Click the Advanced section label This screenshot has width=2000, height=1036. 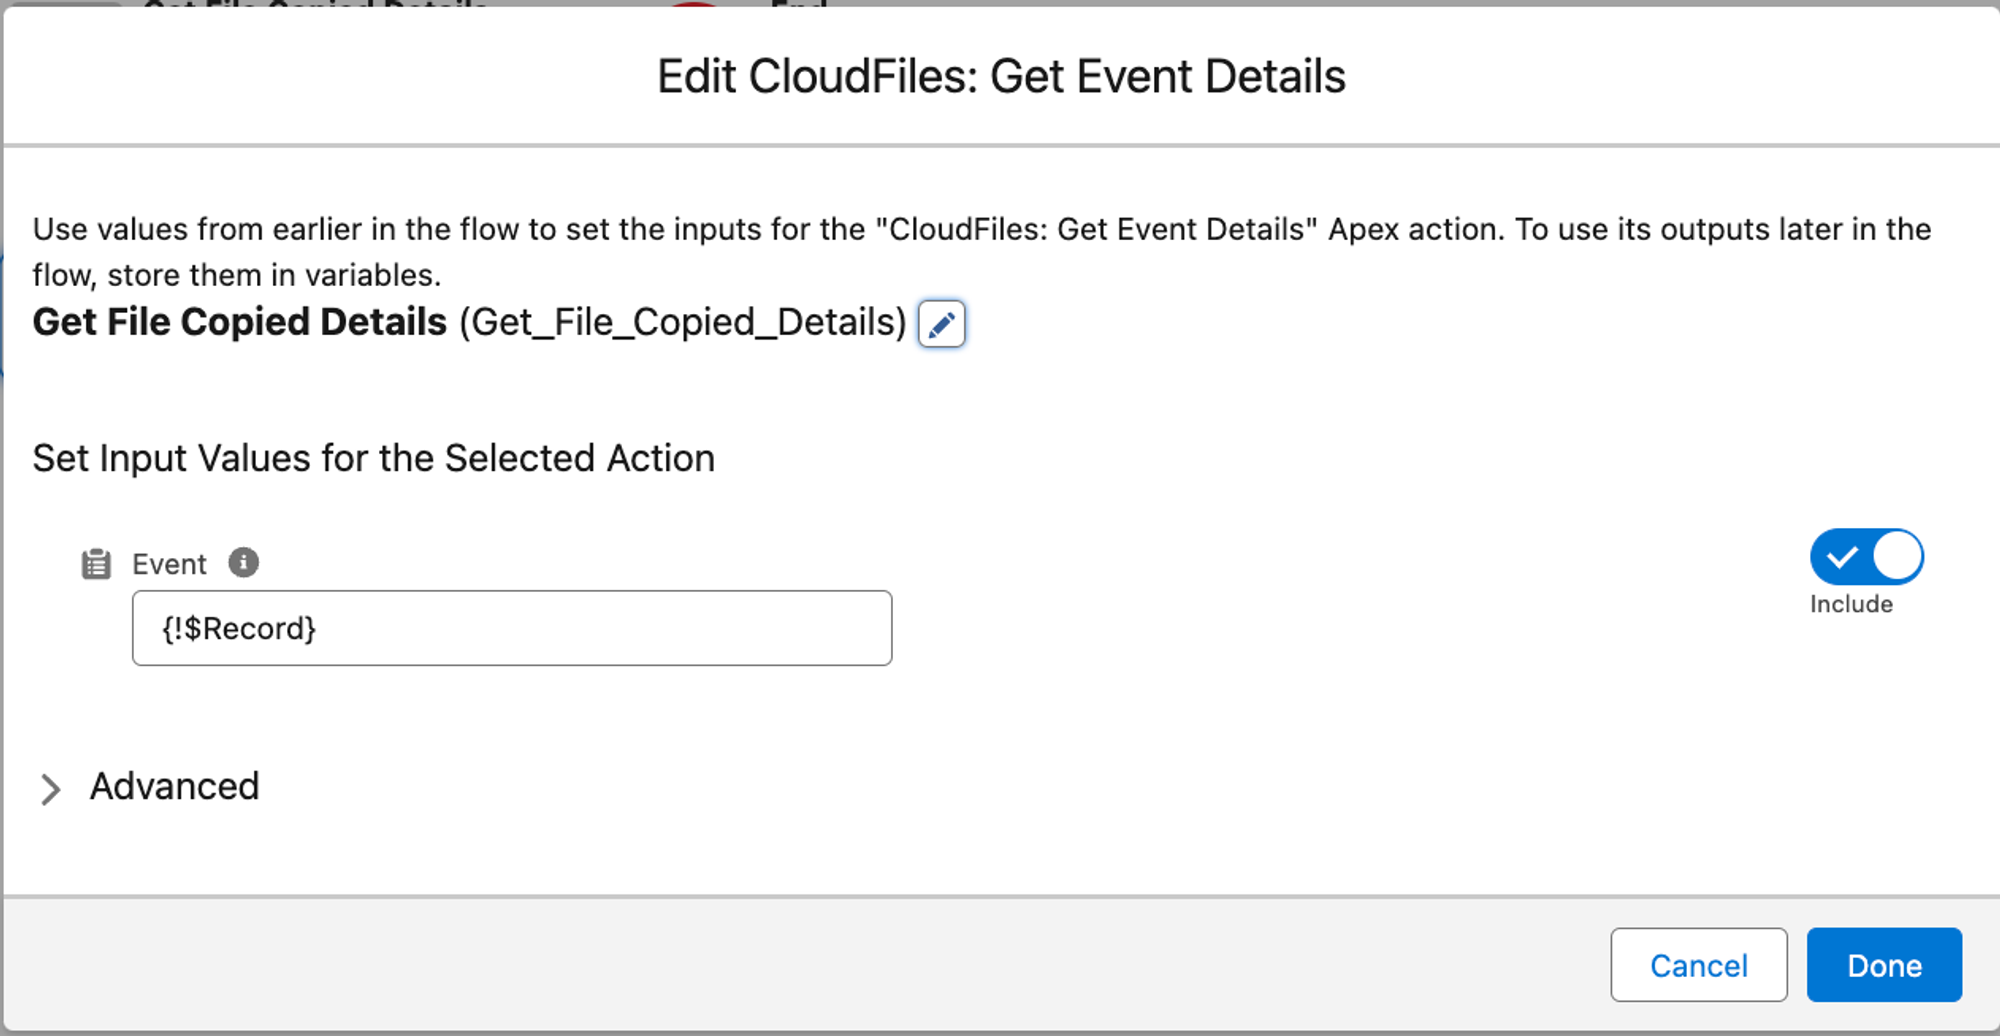pos(175,787)
